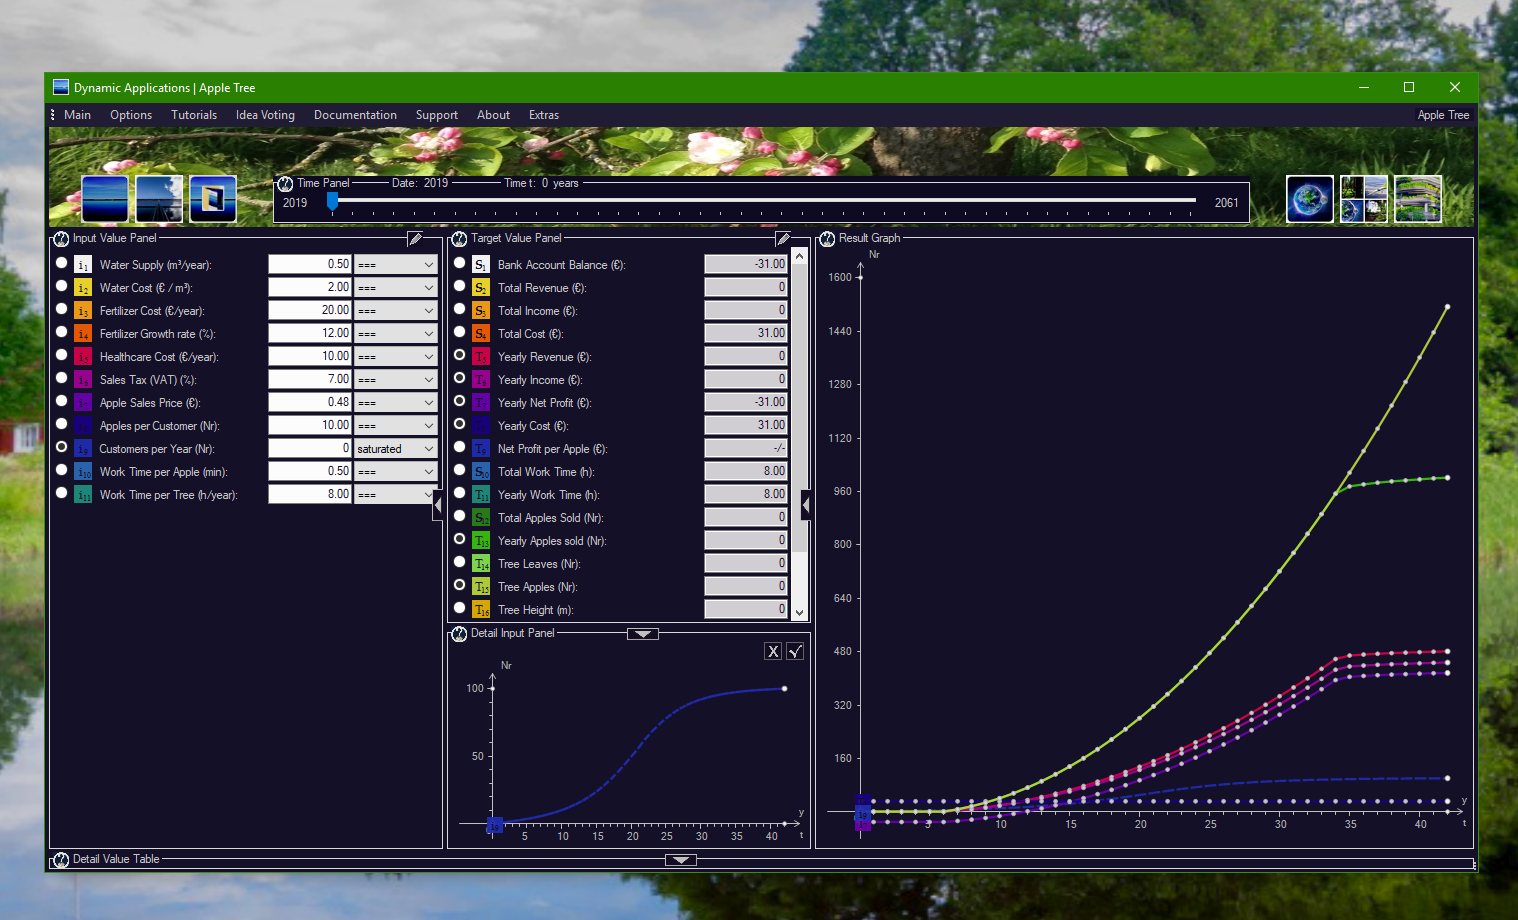This screenshot has width=1518, height=920.
Task: Click the Apple Sales Price input field
Action: coord(310,402)
